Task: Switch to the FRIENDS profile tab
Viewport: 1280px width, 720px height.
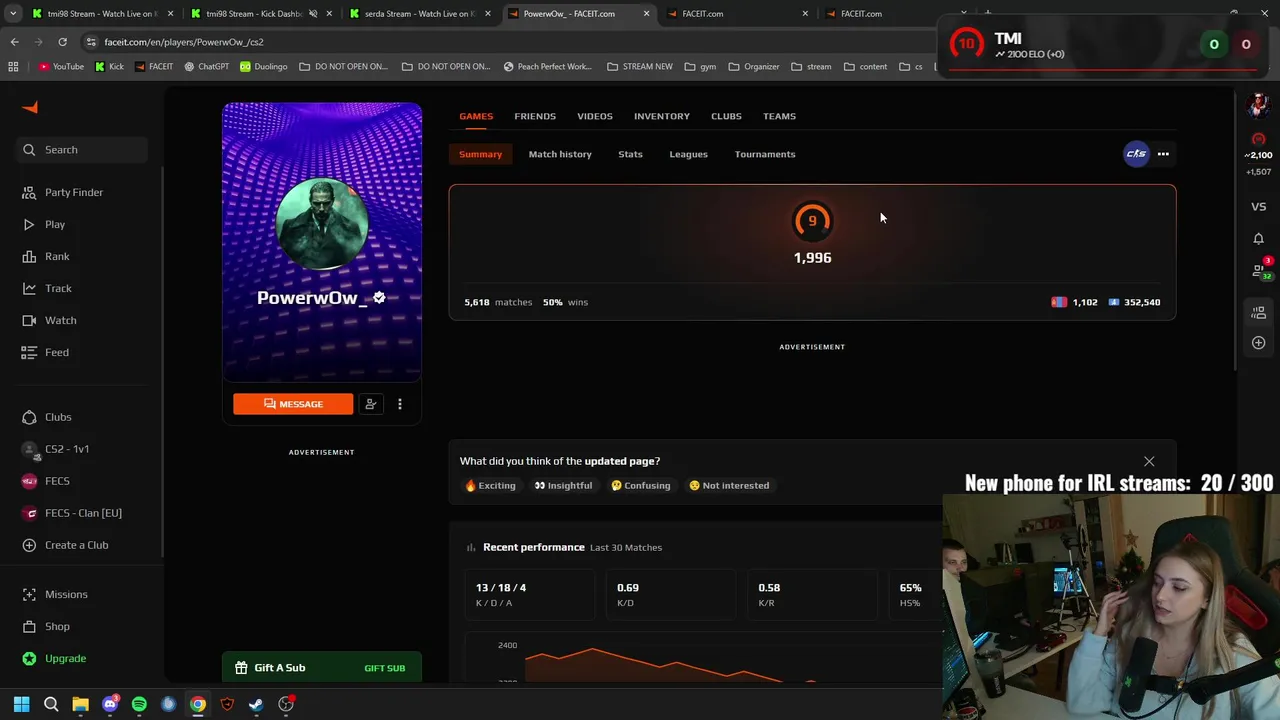Action: 535,116
